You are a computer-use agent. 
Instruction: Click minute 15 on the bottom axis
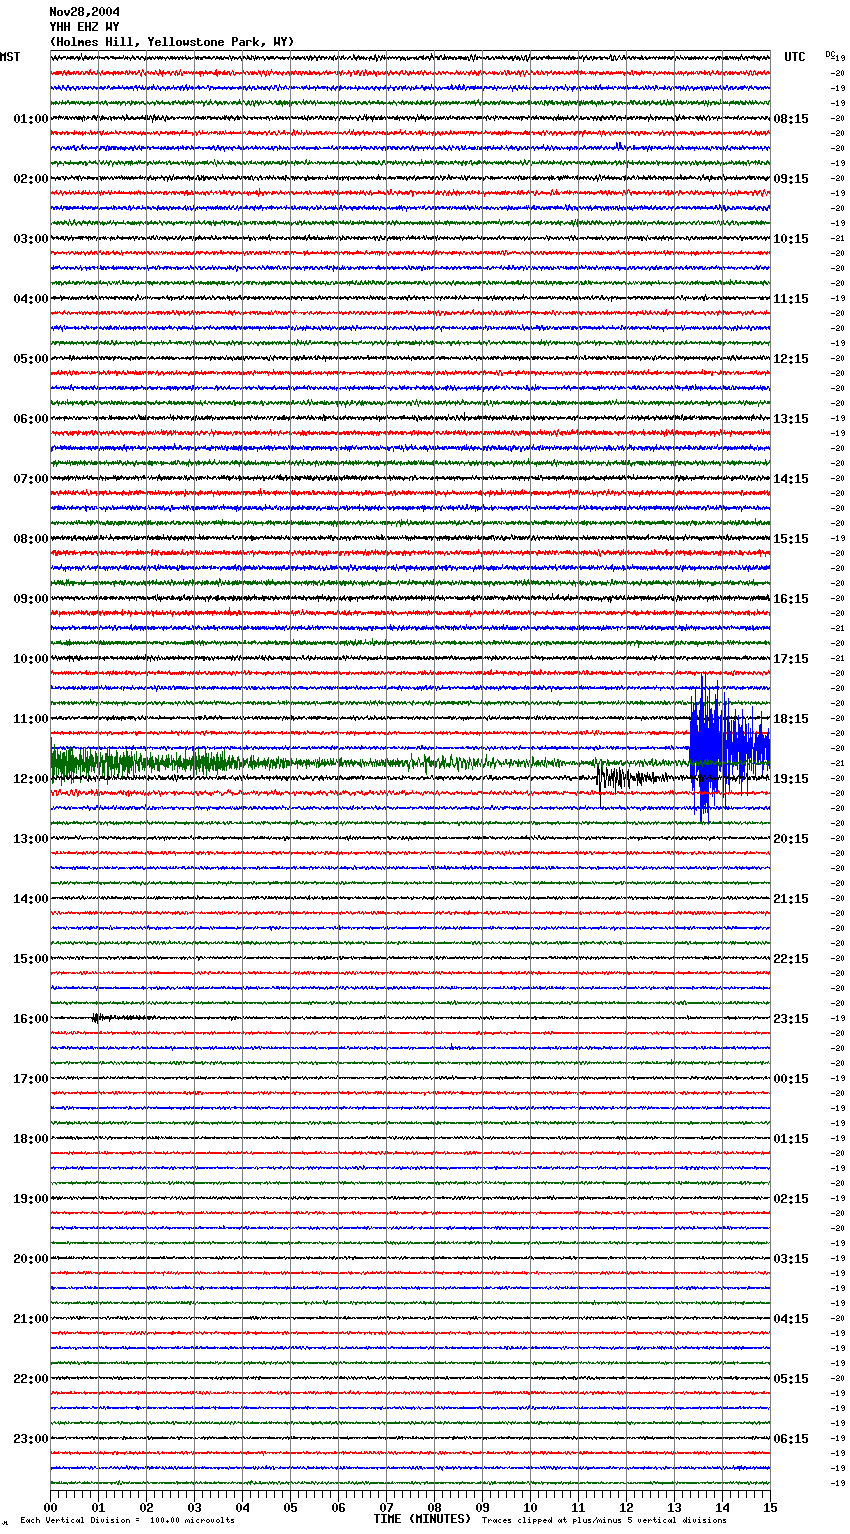point(770,1507)
